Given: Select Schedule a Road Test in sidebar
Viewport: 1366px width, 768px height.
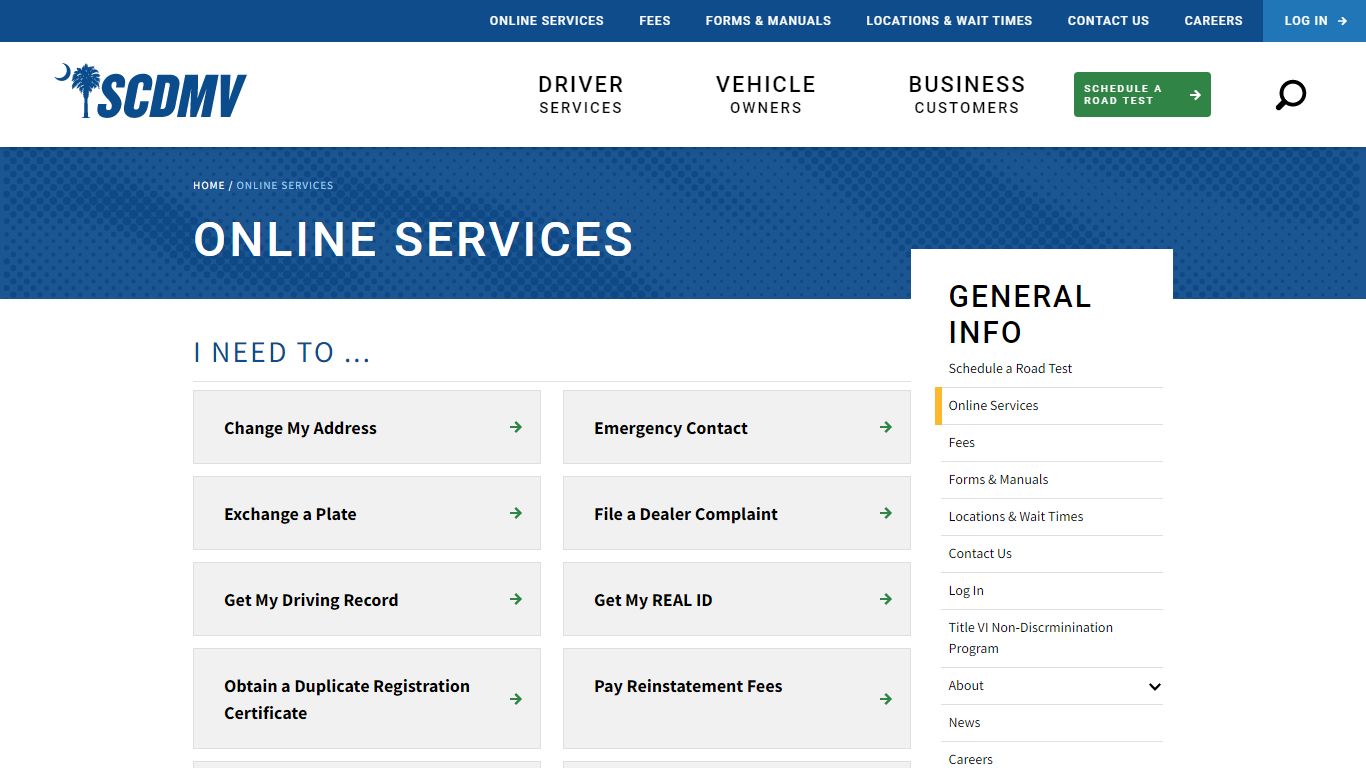Looking at the screenshot, I should pos(1010,368).
